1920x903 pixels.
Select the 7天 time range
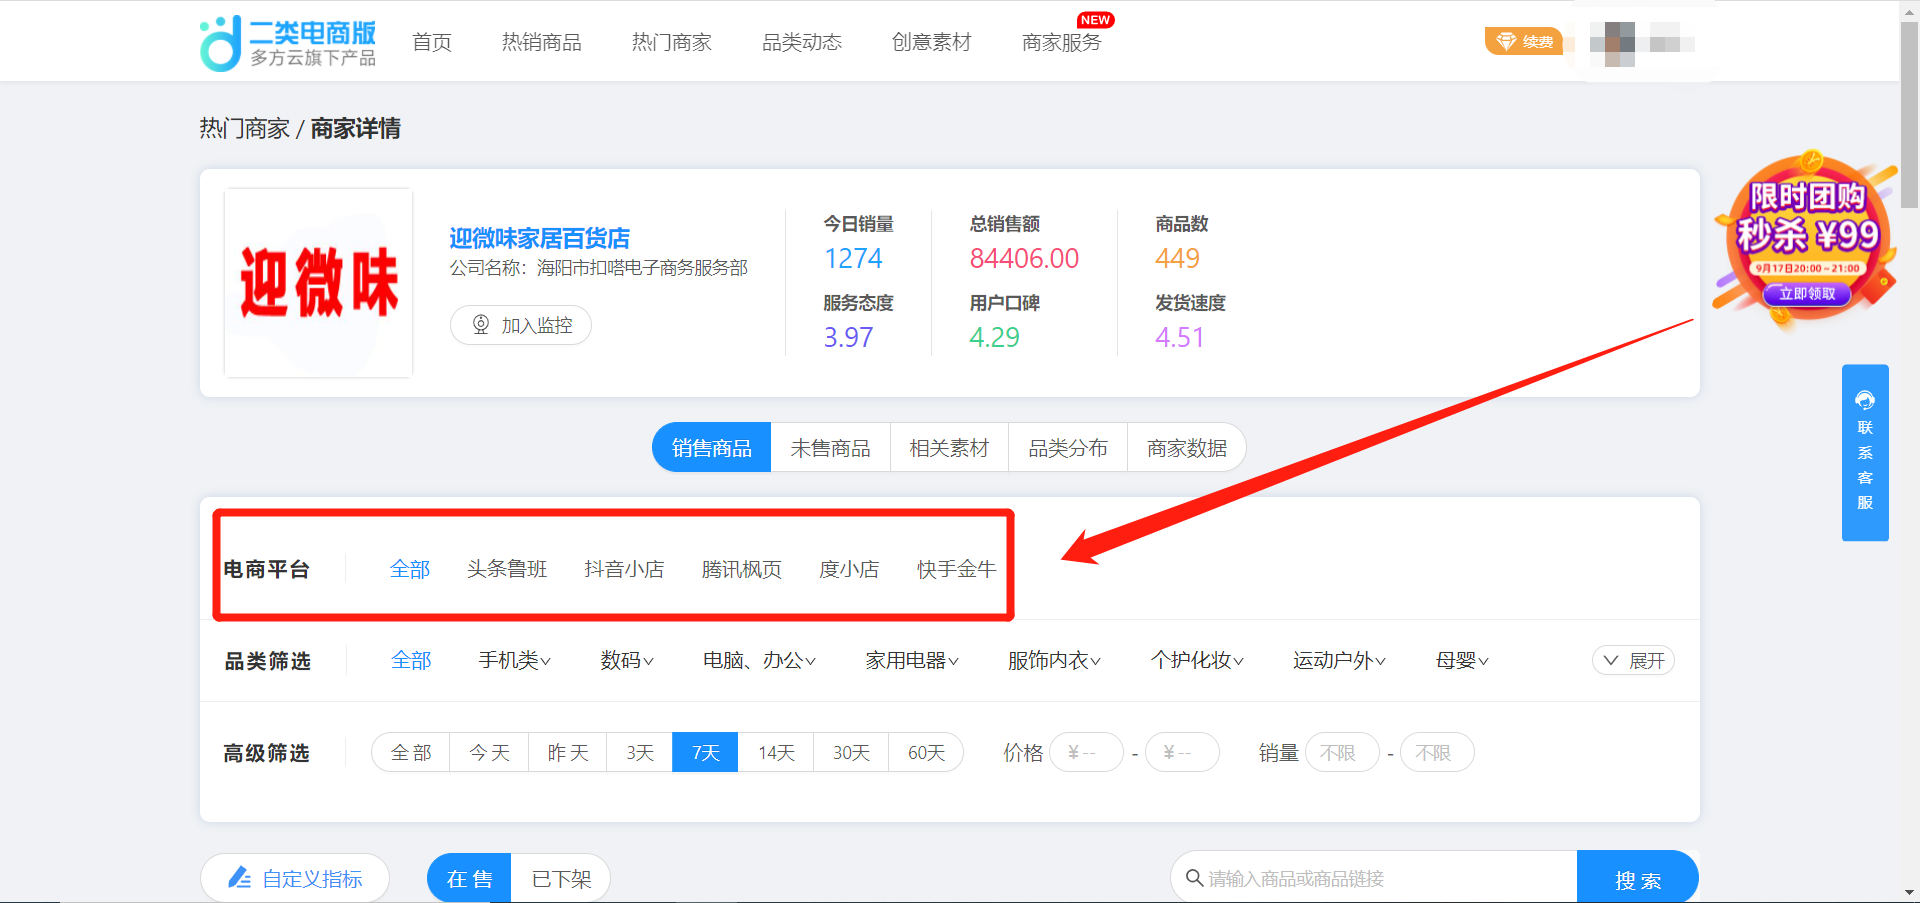(706, 752)
